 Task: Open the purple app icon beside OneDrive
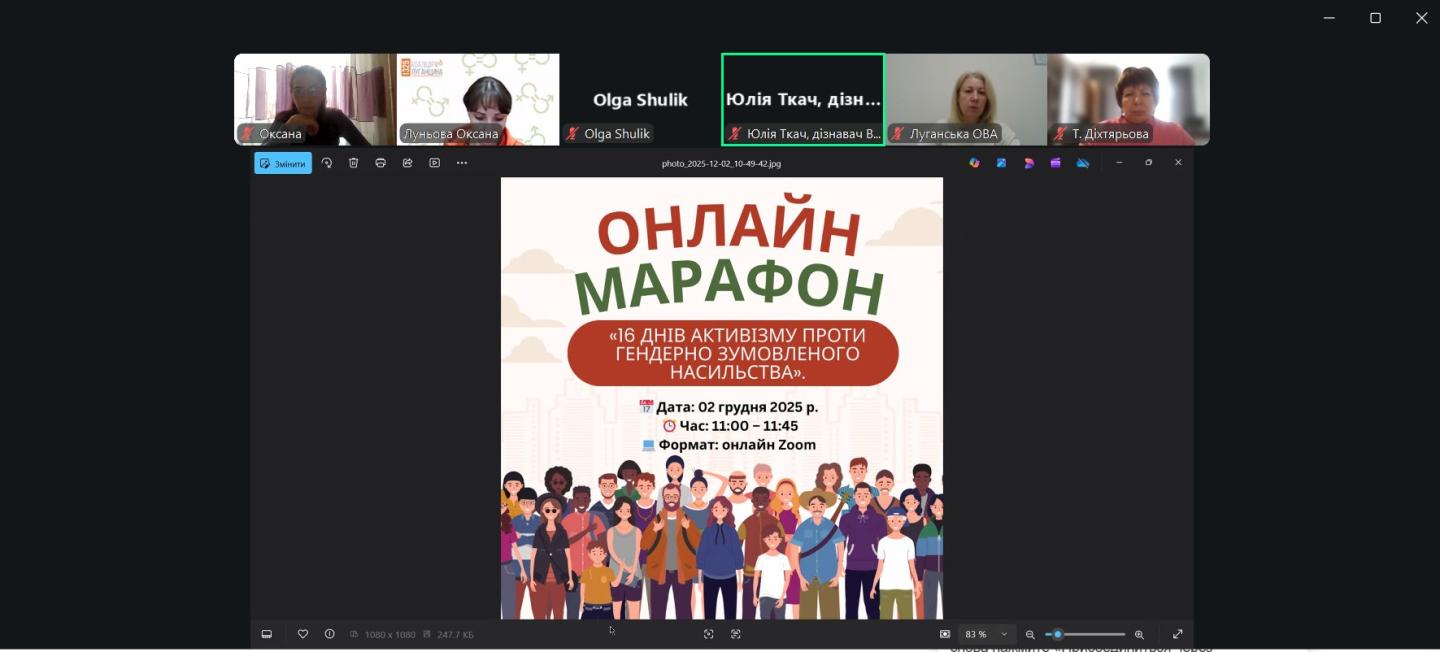point(1055,163)
